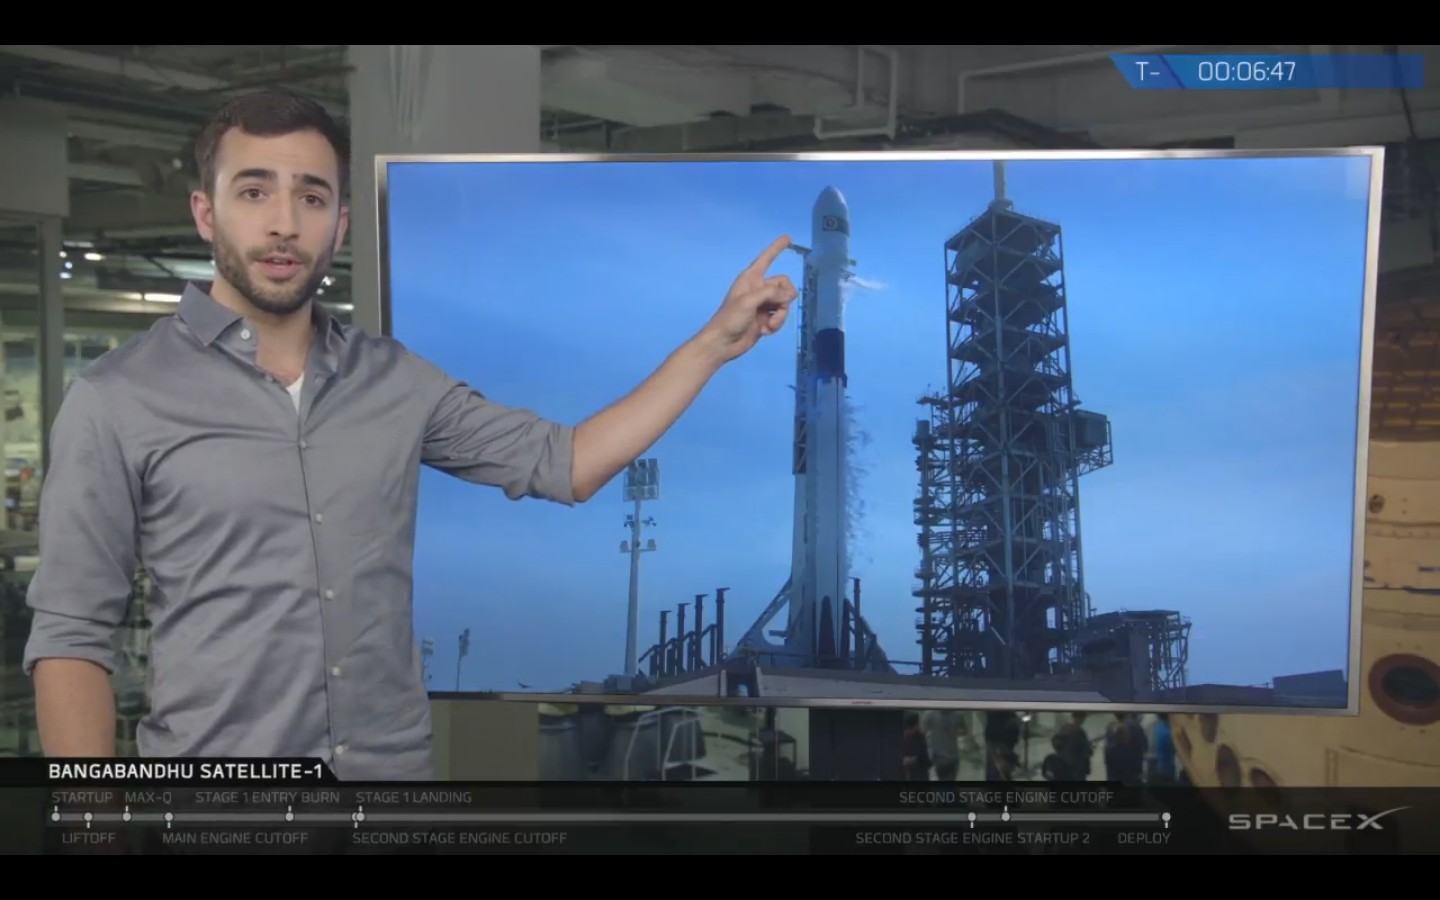Jump to the Liftoff marker dot
1440x900 pixels.
pyautogui.click(x=88, y=818)
